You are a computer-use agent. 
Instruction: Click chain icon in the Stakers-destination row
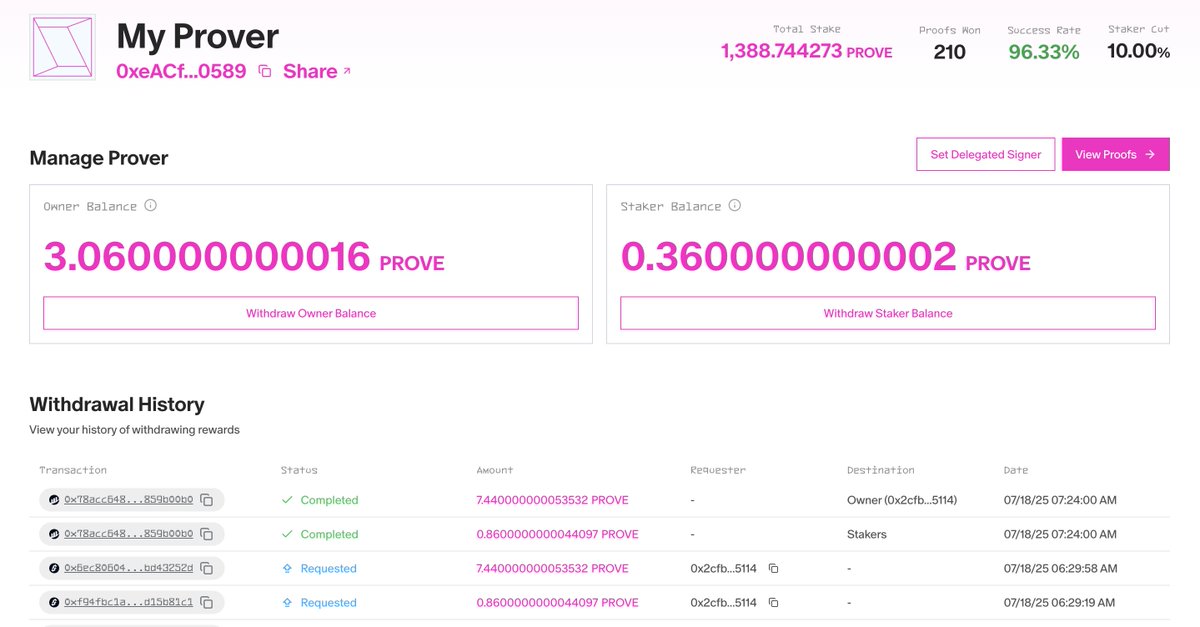click(x=53, y=534)
